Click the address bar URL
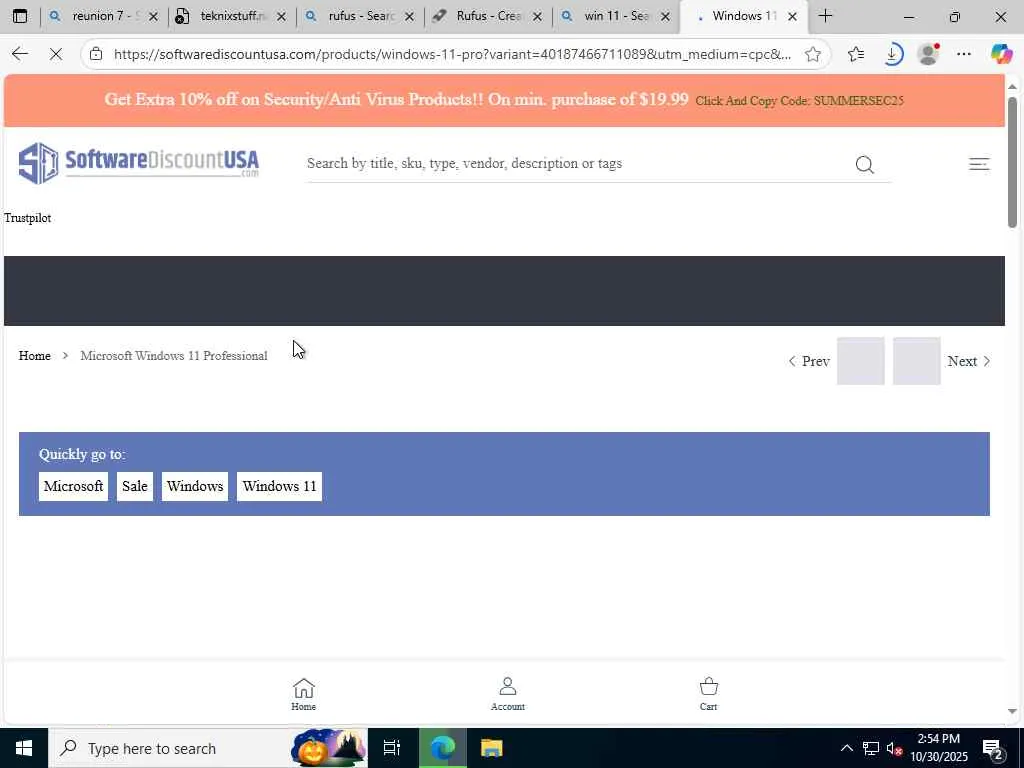 coord(452,54)
